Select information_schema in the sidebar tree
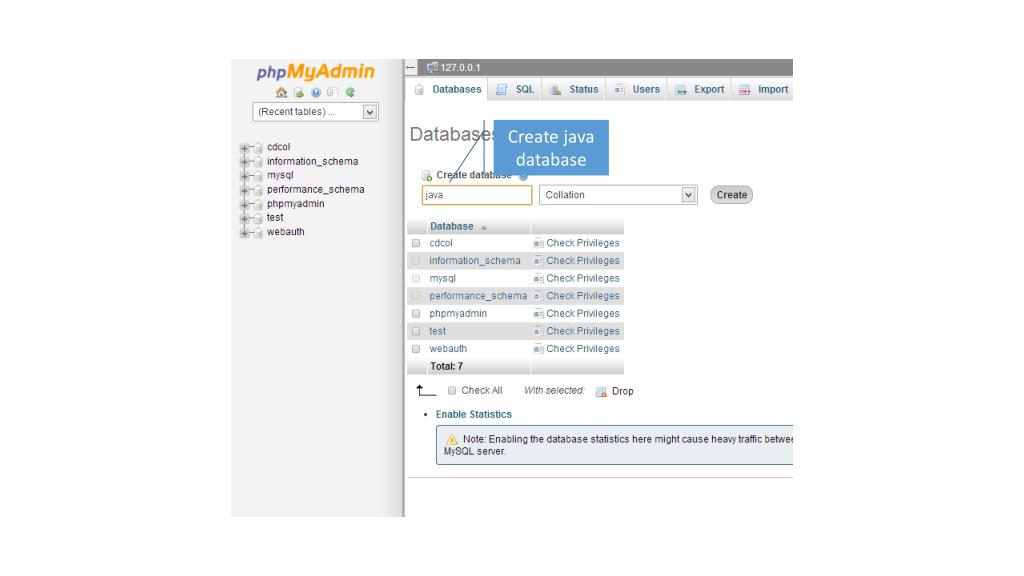 312,161
